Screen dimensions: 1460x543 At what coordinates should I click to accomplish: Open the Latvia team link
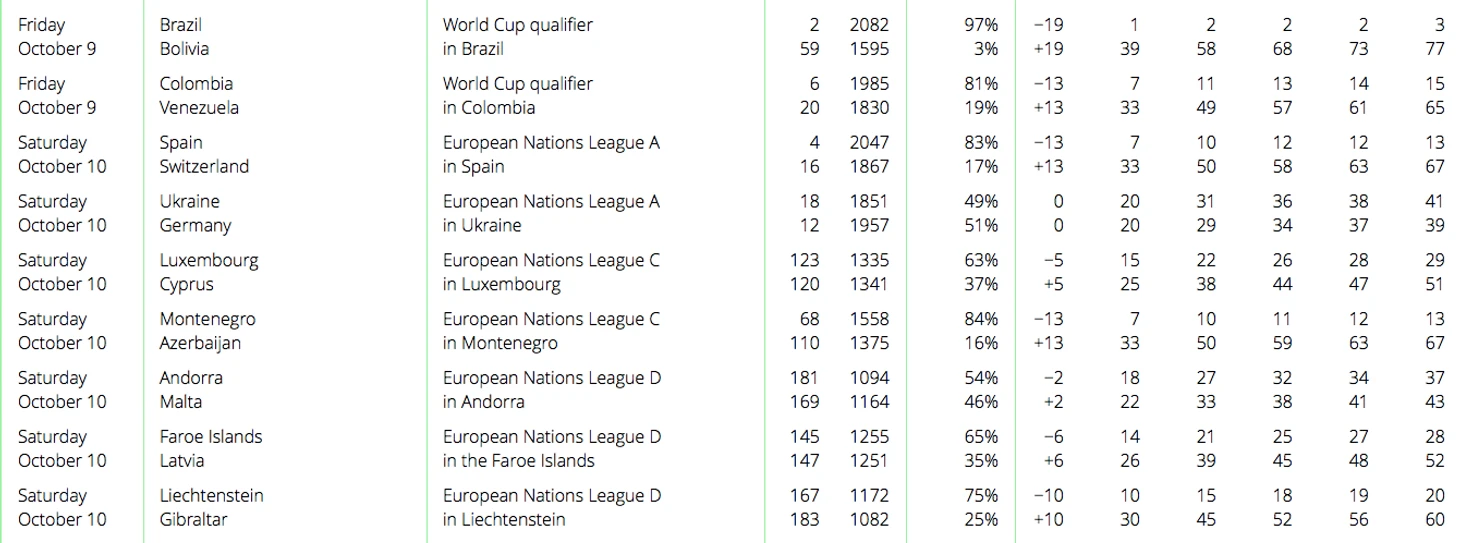click(181, 461)
